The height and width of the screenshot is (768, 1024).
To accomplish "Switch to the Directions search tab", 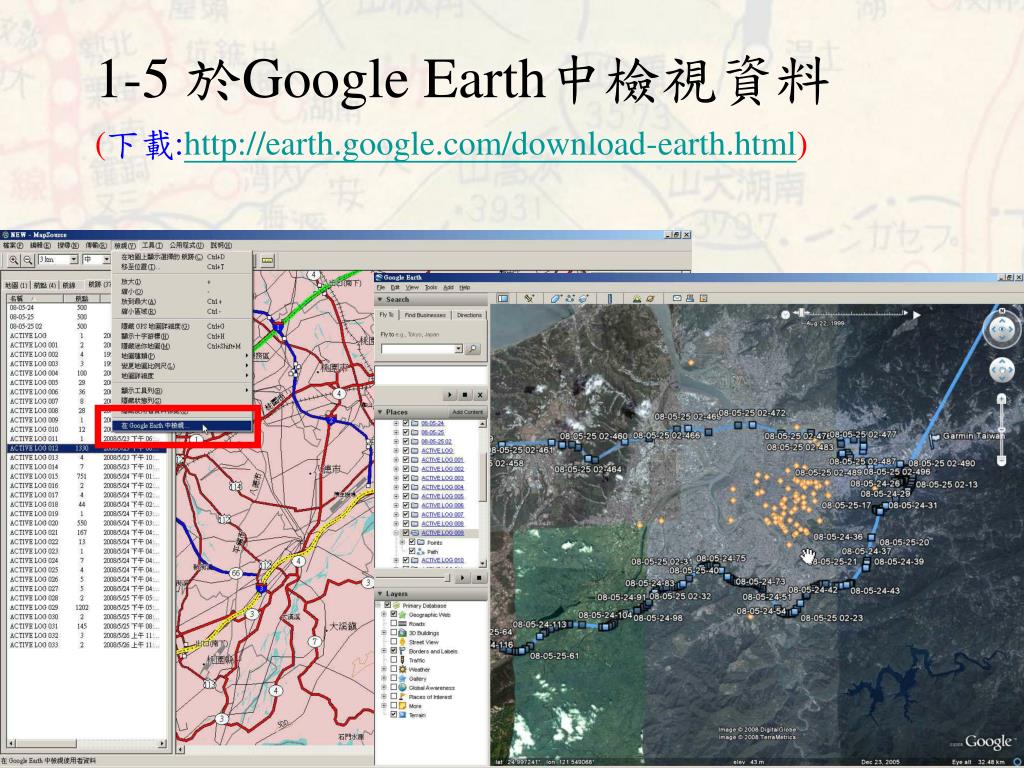I will [469, 315].
